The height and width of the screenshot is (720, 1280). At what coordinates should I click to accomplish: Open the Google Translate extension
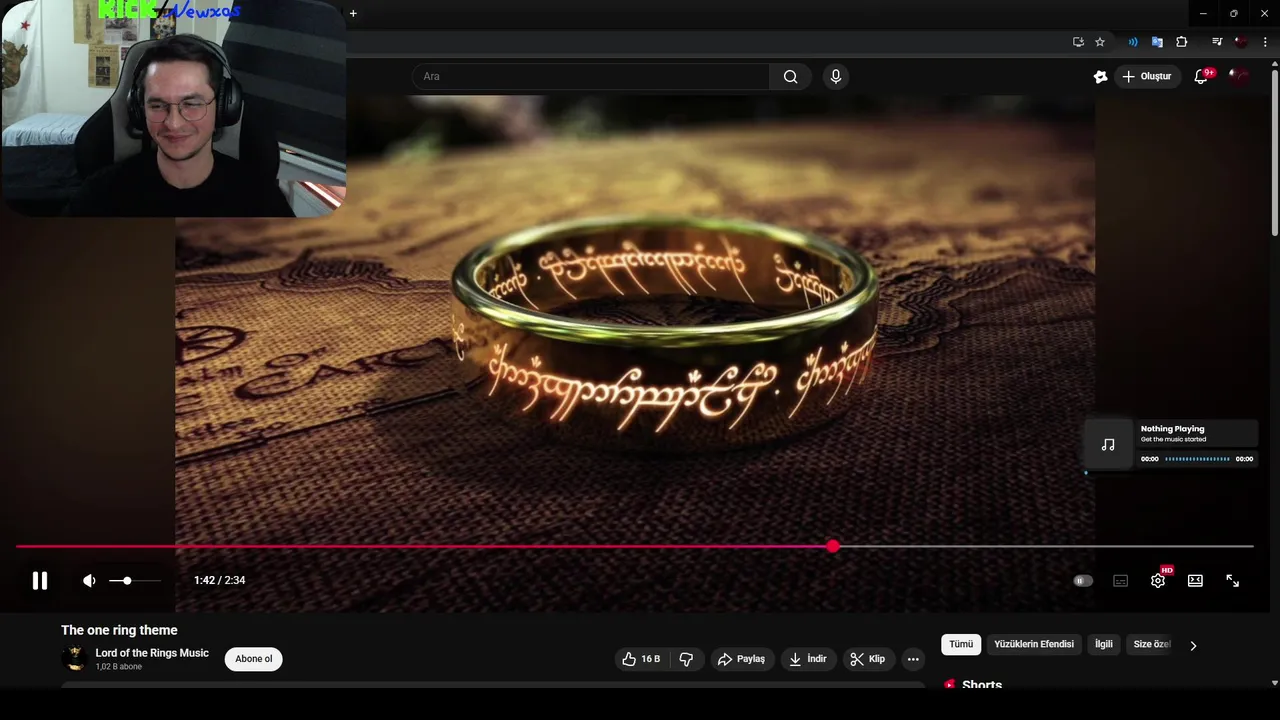[1157, 42]
